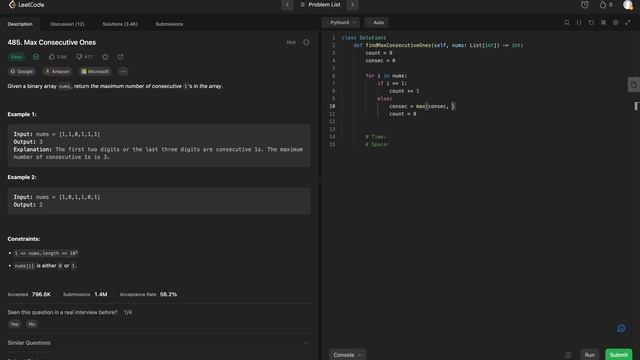Click the Submissions 1.4M statistic value
Screen dimensions: 640x360
click(101, 294)
